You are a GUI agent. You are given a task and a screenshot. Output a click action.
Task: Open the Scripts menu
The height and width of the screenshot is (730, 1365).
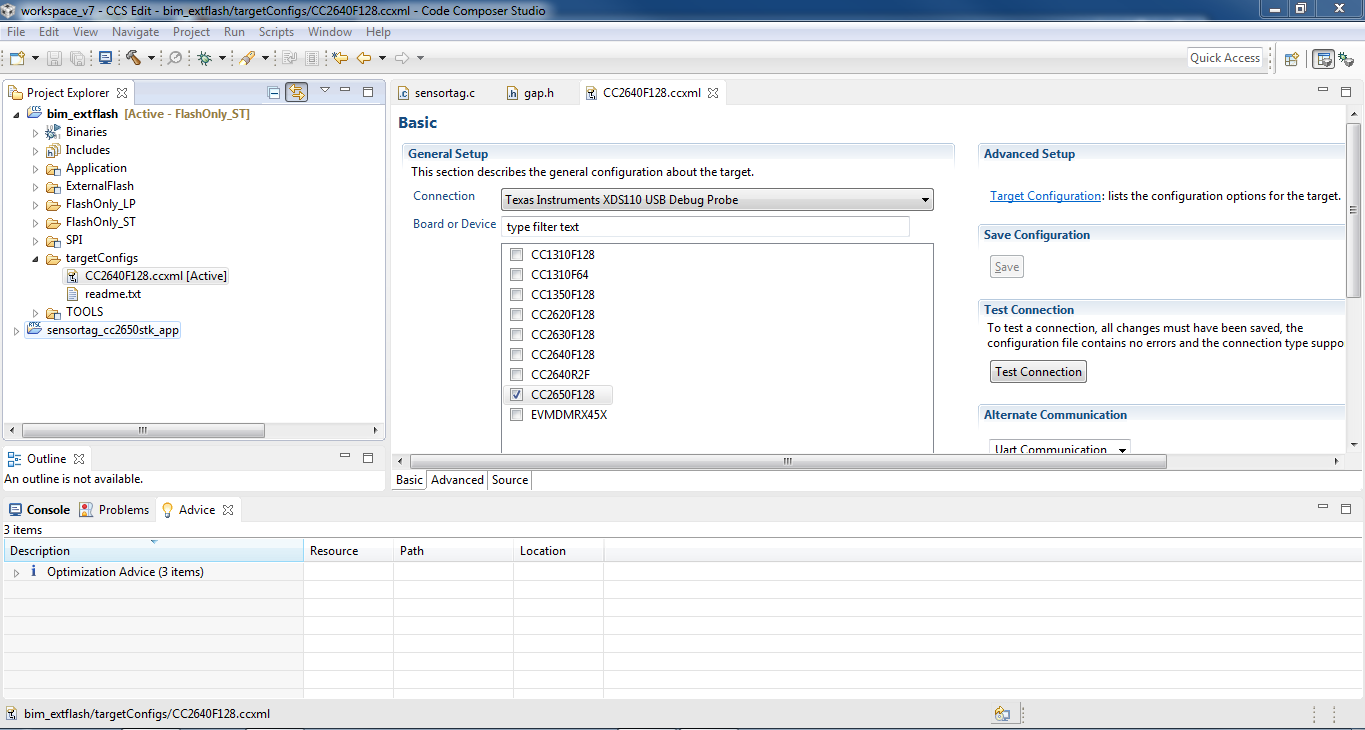pyautogui.click(x=276, y=32)
